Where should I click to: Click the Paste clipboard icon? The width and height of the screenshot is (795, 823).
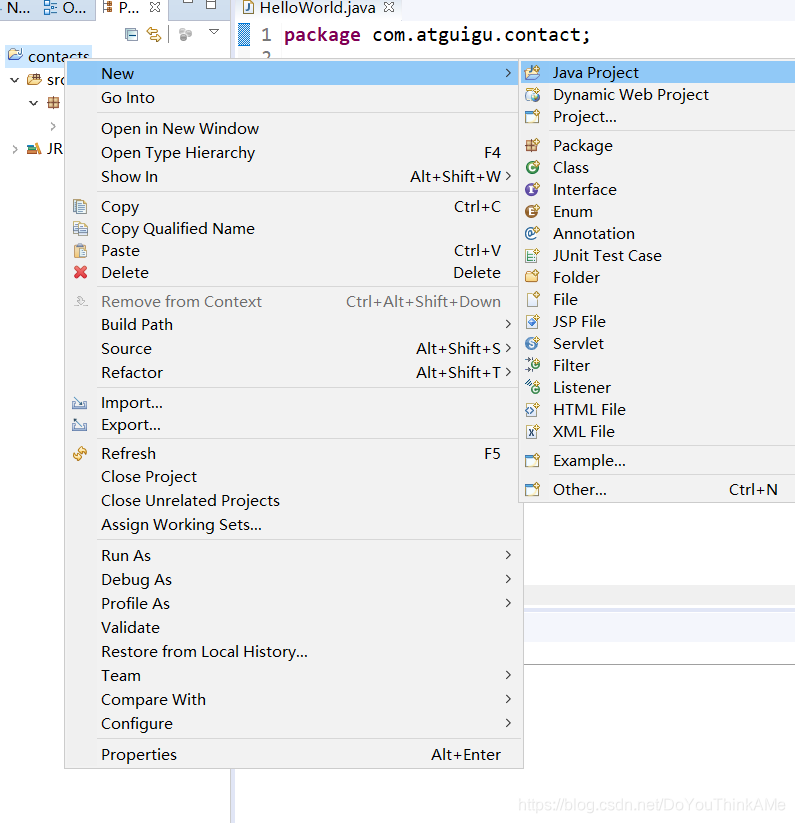coord(80,251)
